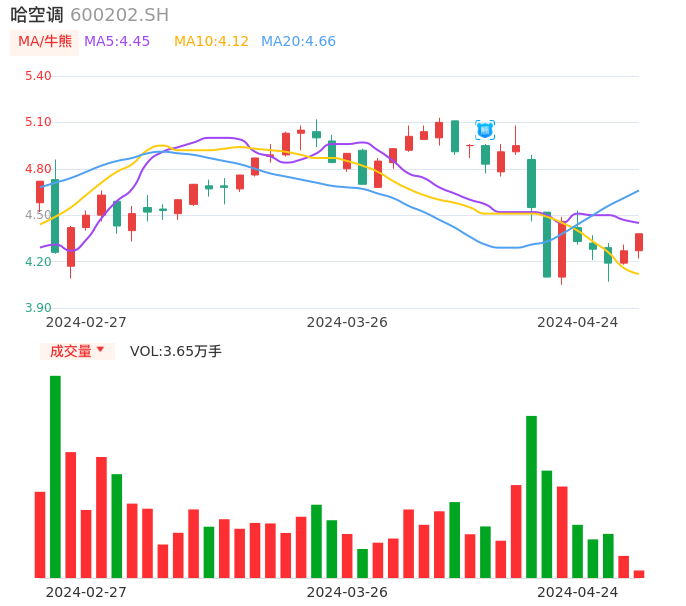Click the last red candlestick on the right
Viewport: 686px width, 606px height.
(x=639, y=242)
